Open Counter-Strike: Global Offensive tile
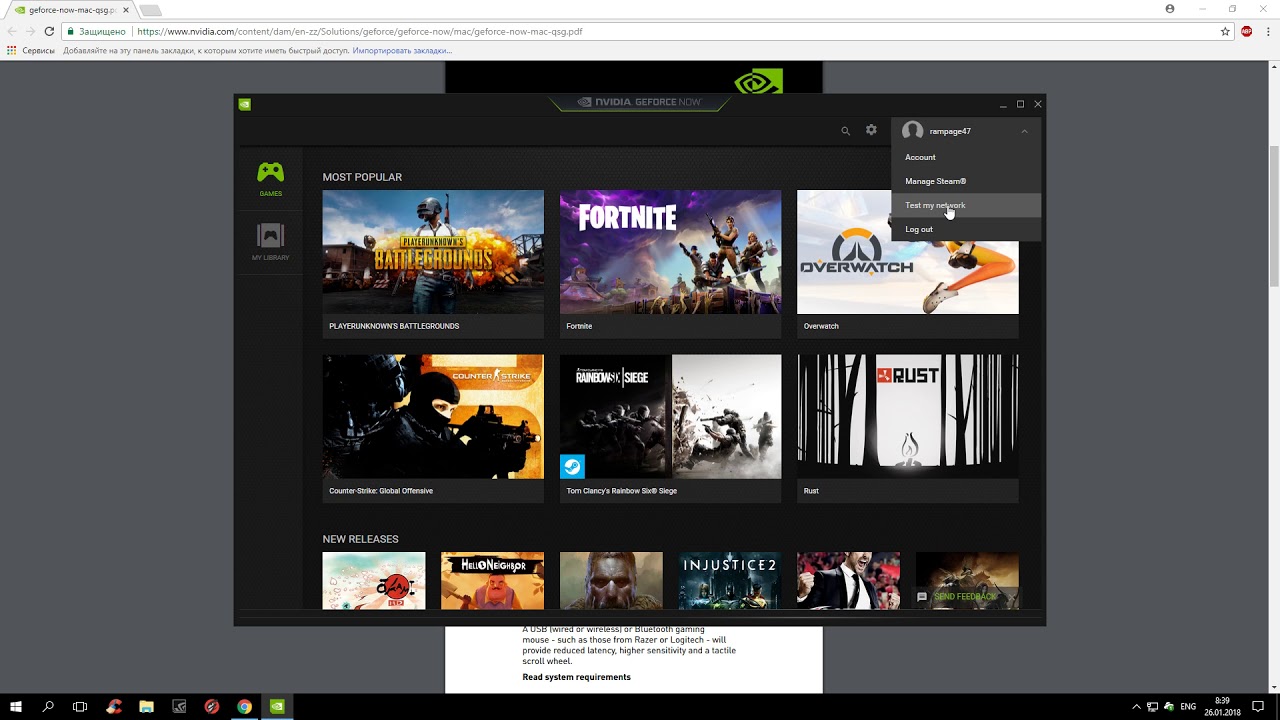Viewport: 1280px width, 720px height. pos(433,428)
